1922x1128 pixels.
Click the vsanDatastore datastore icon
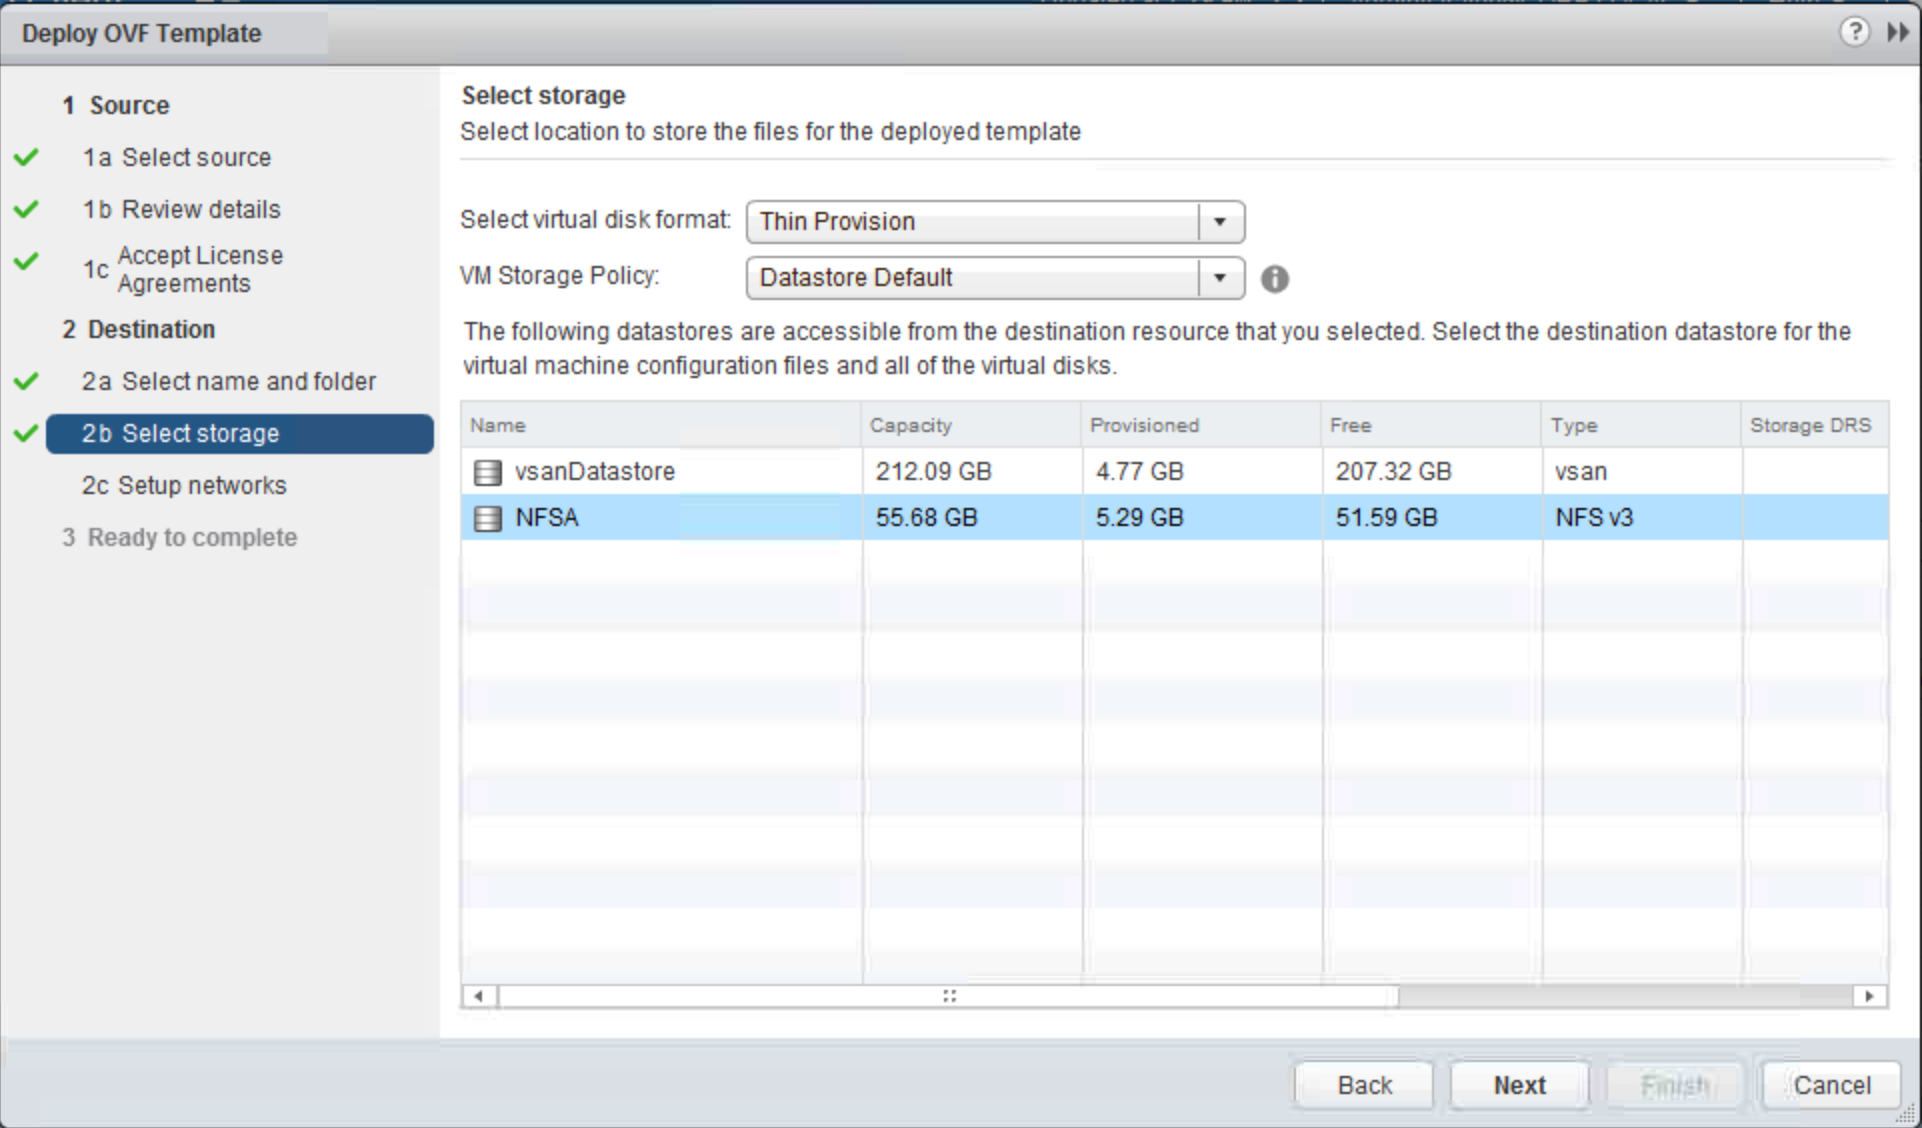[x=487, y=472]
